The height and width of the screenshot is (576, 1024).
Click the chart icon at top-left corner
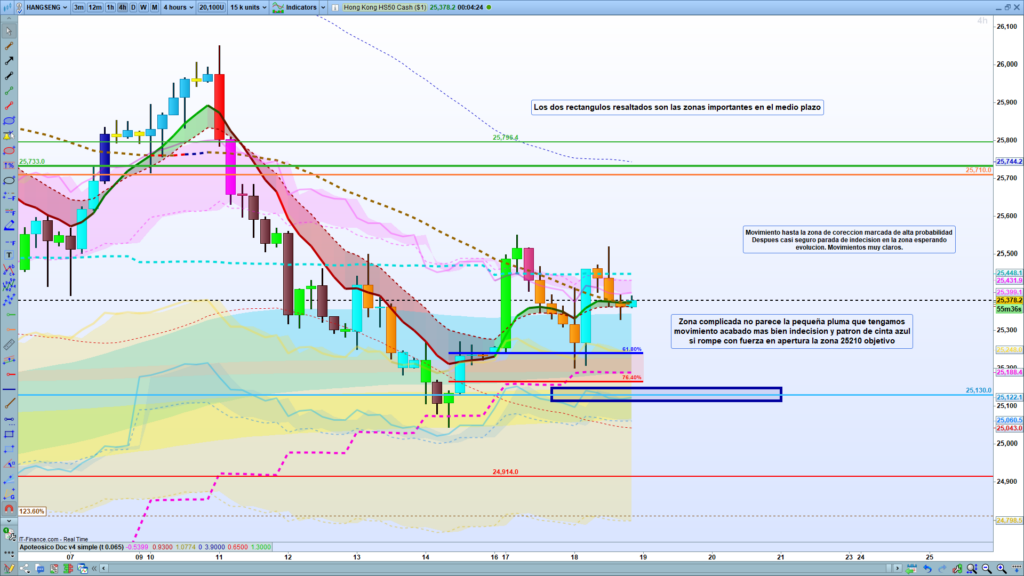tap(7, 7)
